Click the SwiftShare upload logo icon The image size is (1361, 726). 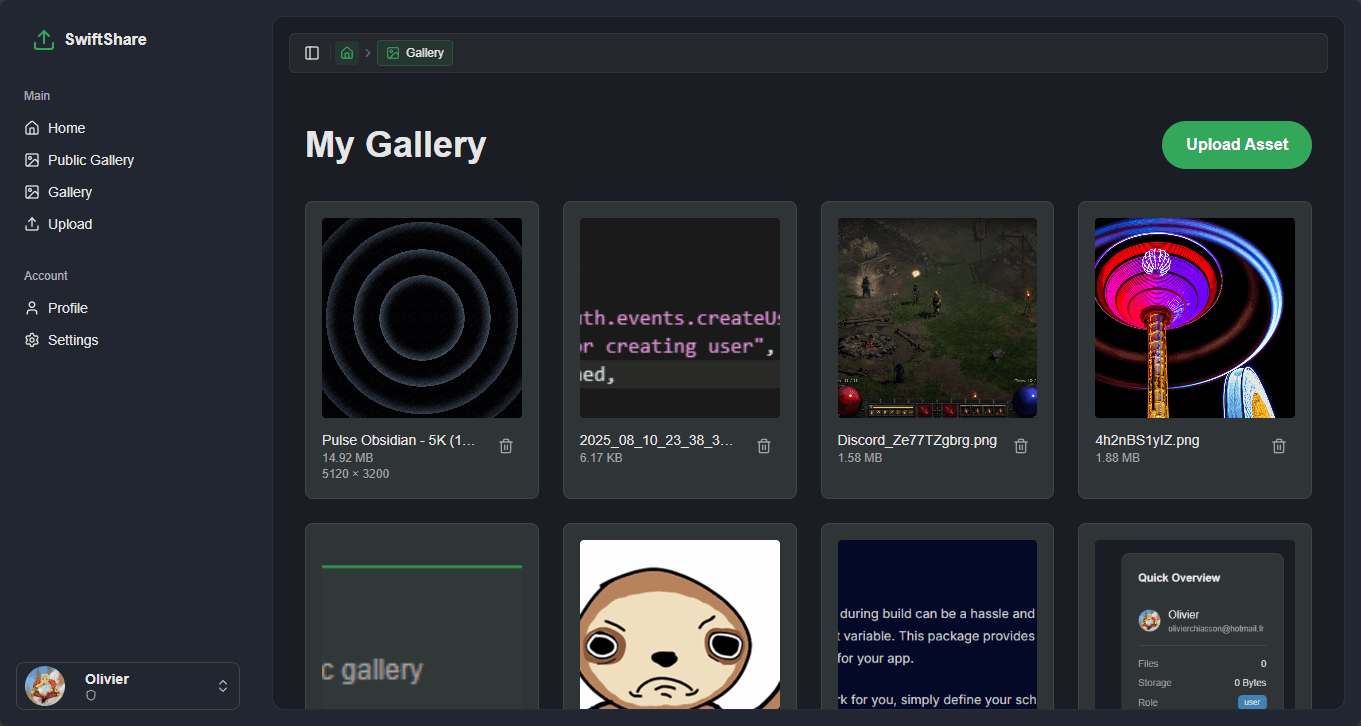pos(43,40)
